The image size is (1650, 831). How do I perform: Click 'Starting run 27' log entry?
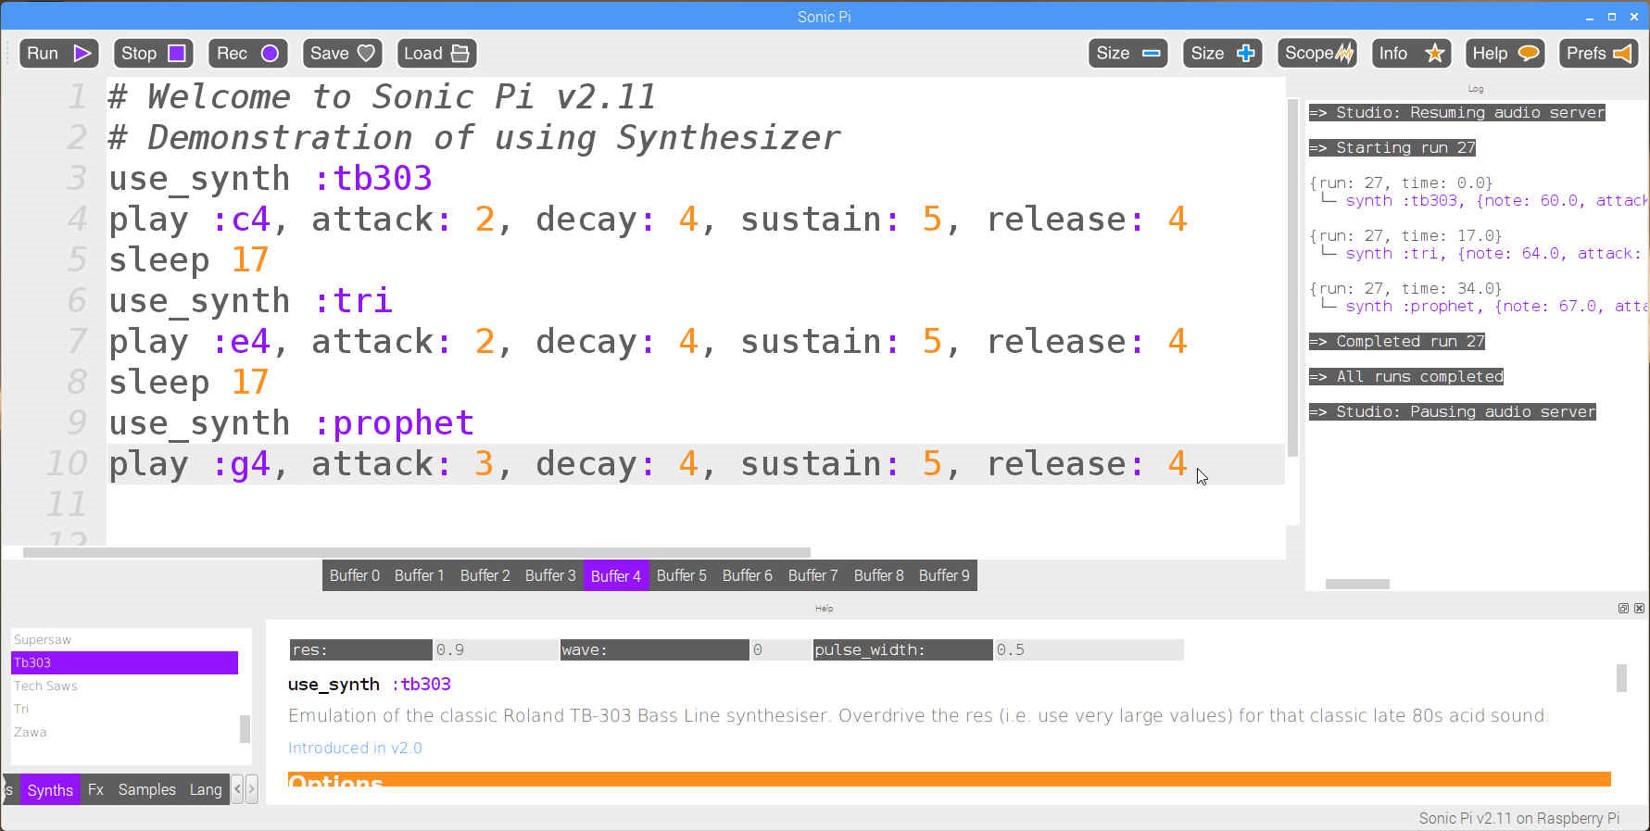1392,148
